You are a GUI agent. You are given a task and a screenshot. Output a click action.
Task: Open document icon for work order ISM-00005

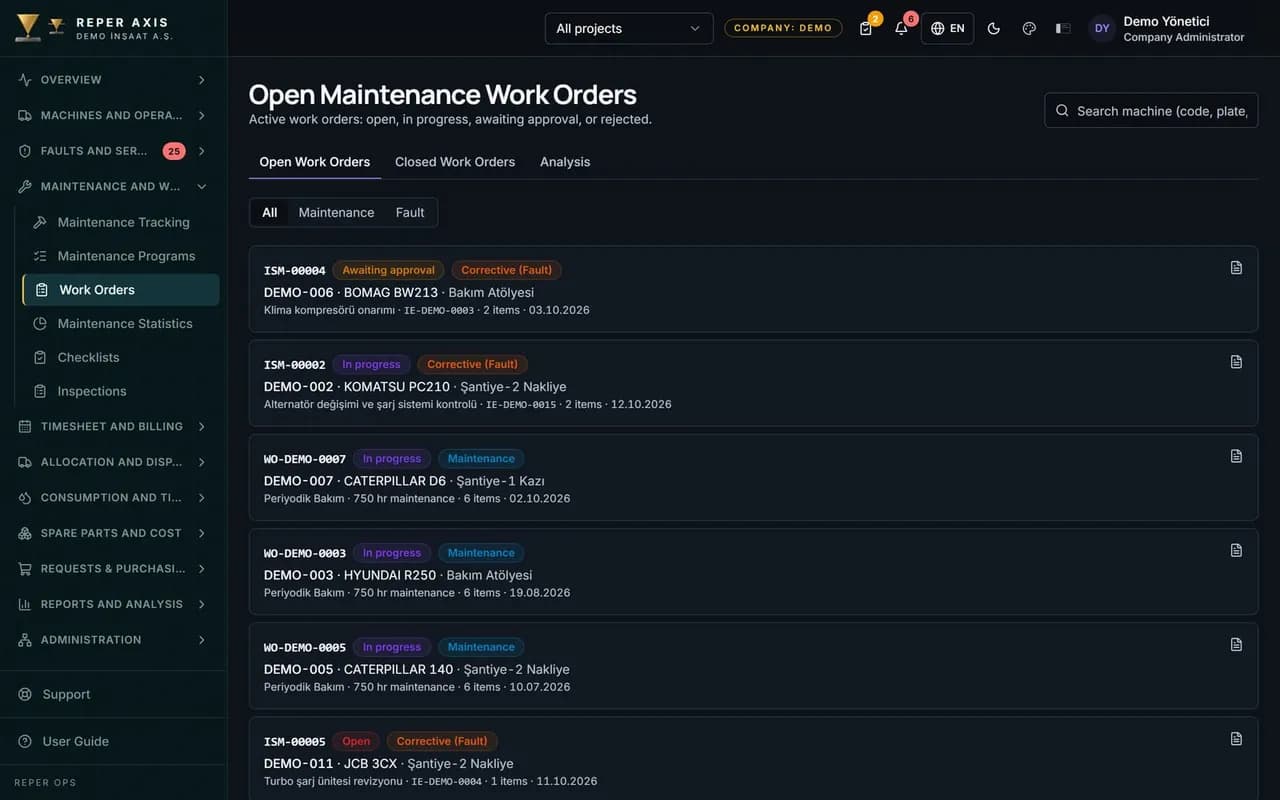tap(1236, 738)
